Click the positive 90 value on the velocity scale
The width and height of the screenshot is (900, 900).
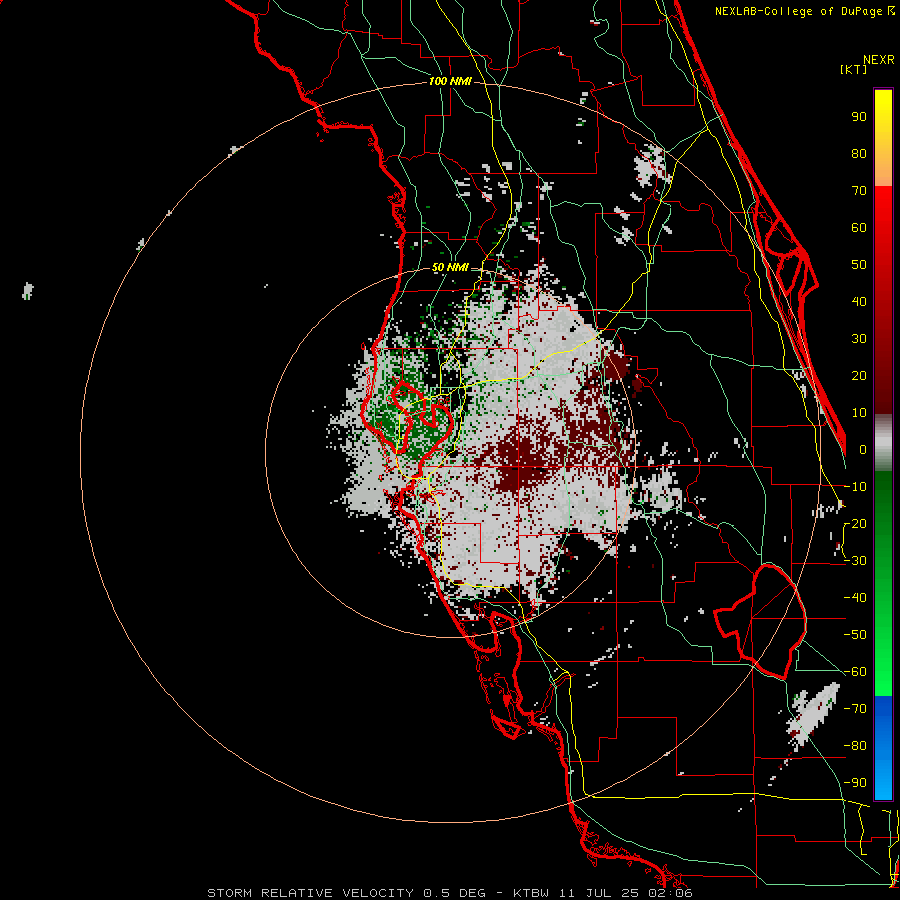tap(859, 117)
